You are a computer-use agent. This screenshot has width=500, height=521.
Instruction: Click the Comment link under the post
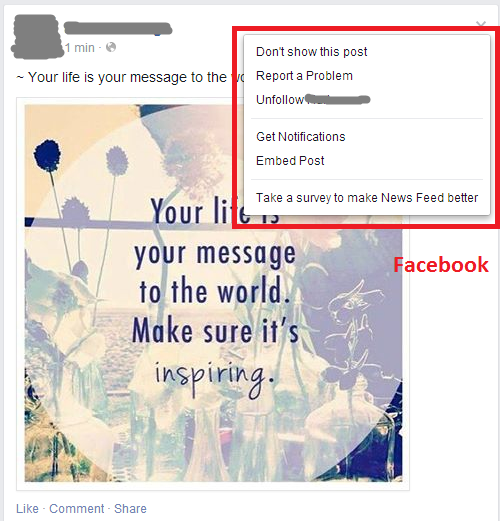(x=77, y=509)
